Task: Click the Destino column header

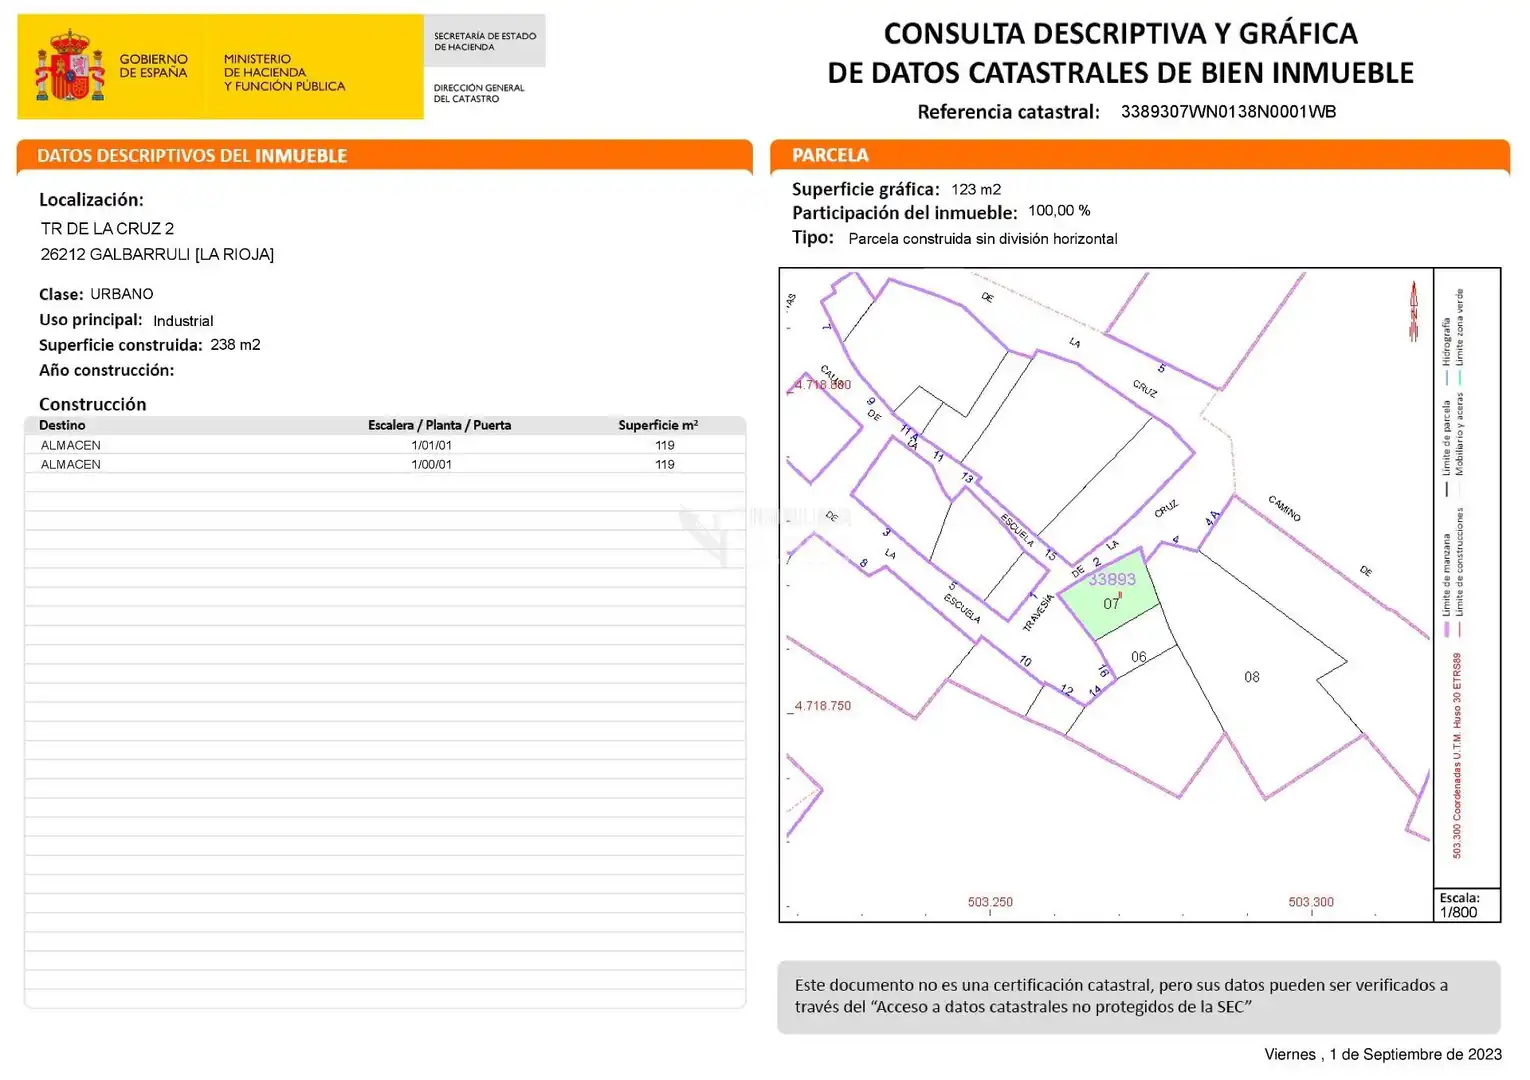Action: point(62,425)
